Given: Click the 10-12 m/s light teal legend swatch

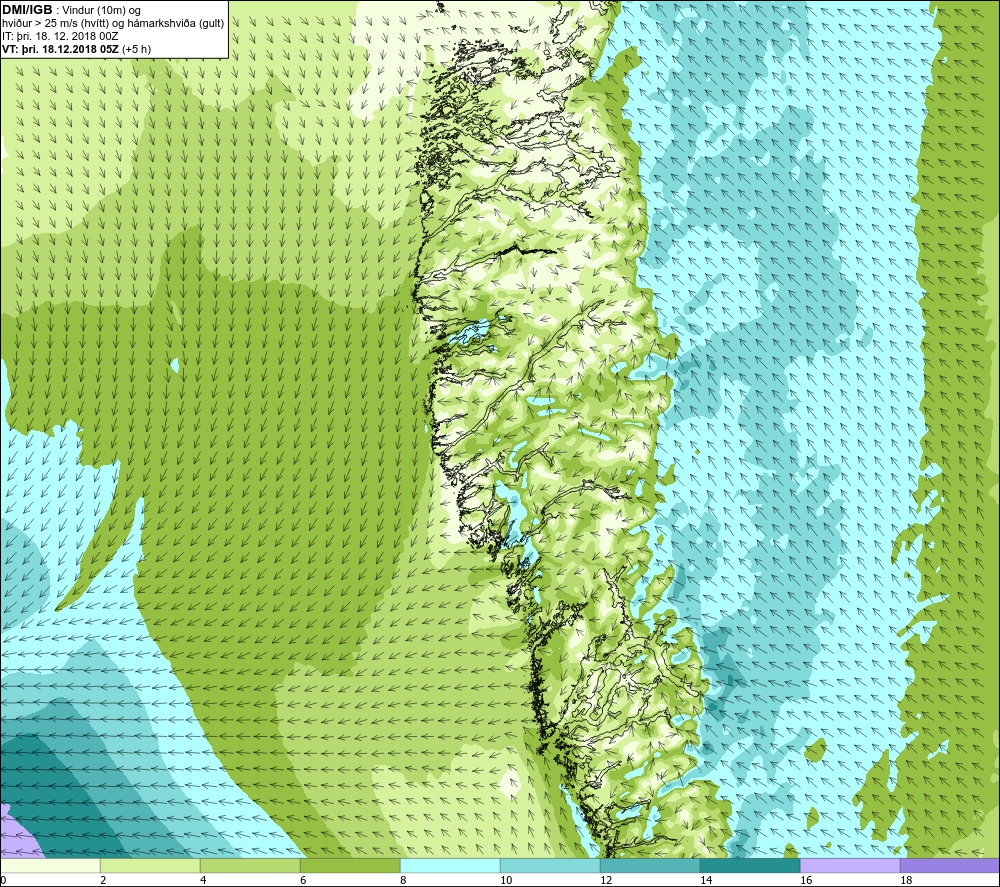Looking at the screenshot, I should (x=550, y=865).
